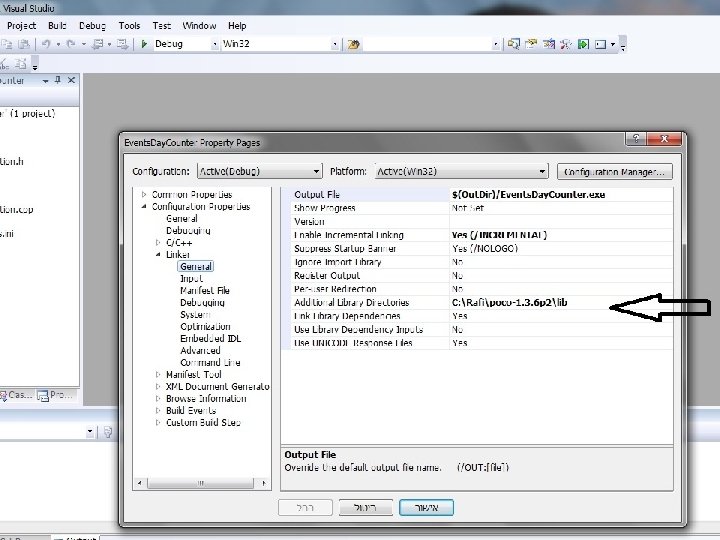Open the Build menu

tap(57, 26)
